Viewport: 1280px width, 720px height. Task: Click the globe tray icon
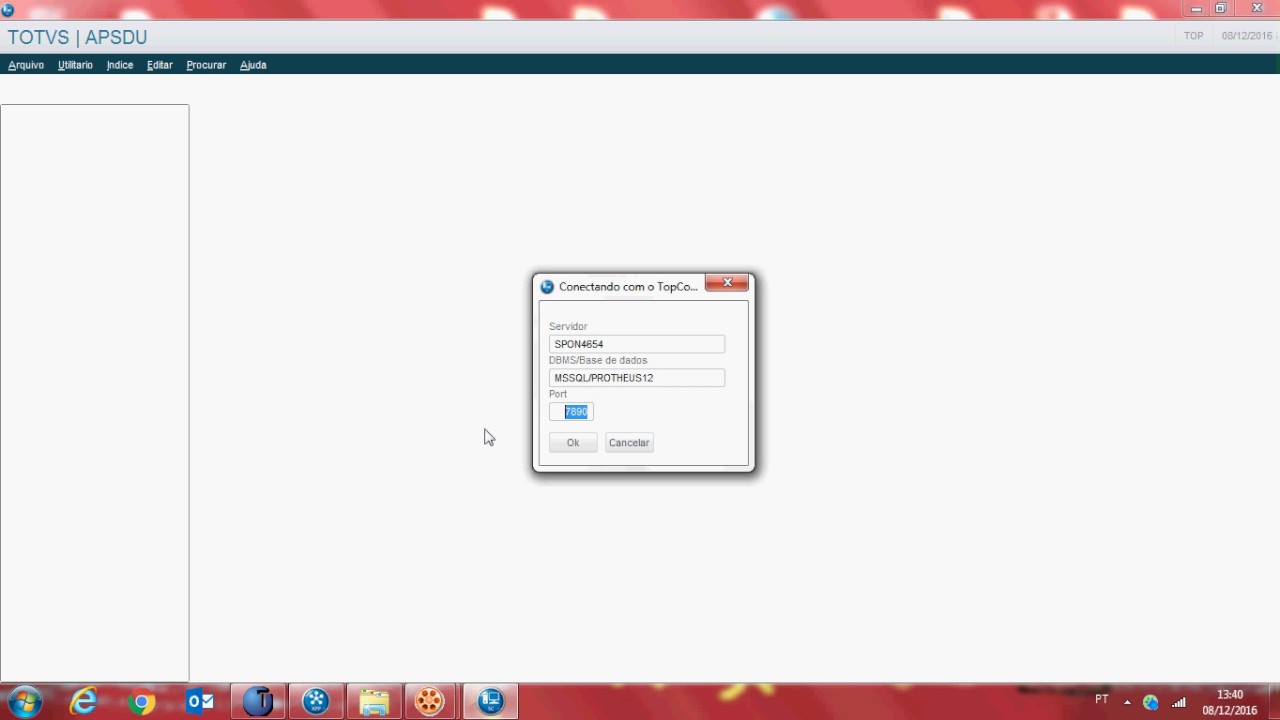tap(1151, 702)
